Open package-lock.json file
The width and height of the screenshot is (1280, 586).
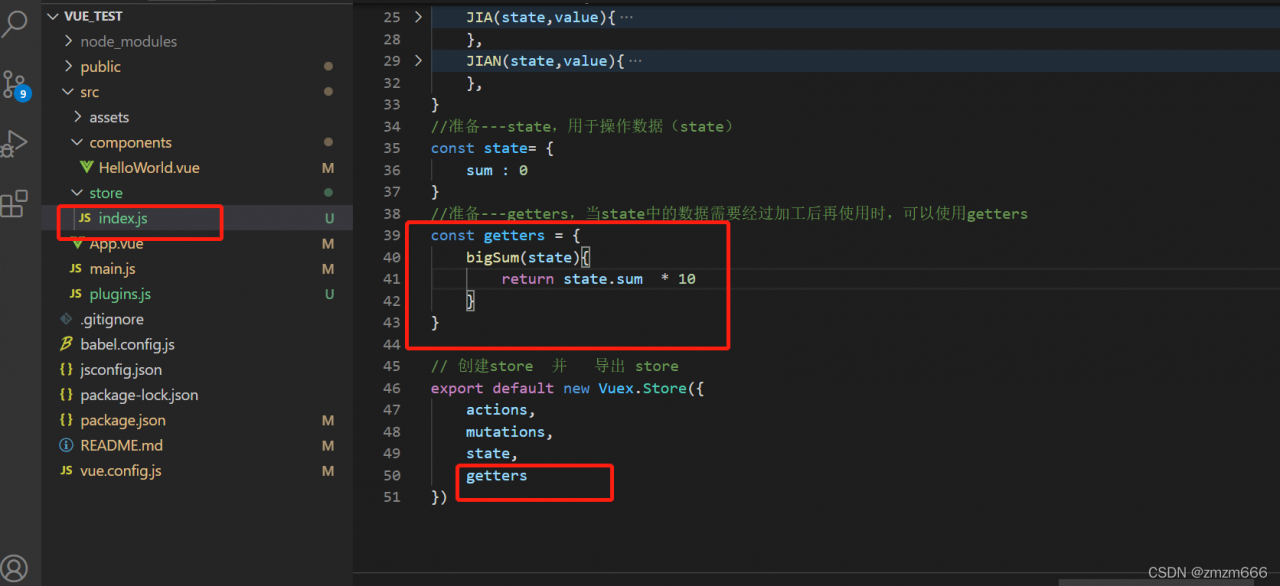tap(139, 395)
